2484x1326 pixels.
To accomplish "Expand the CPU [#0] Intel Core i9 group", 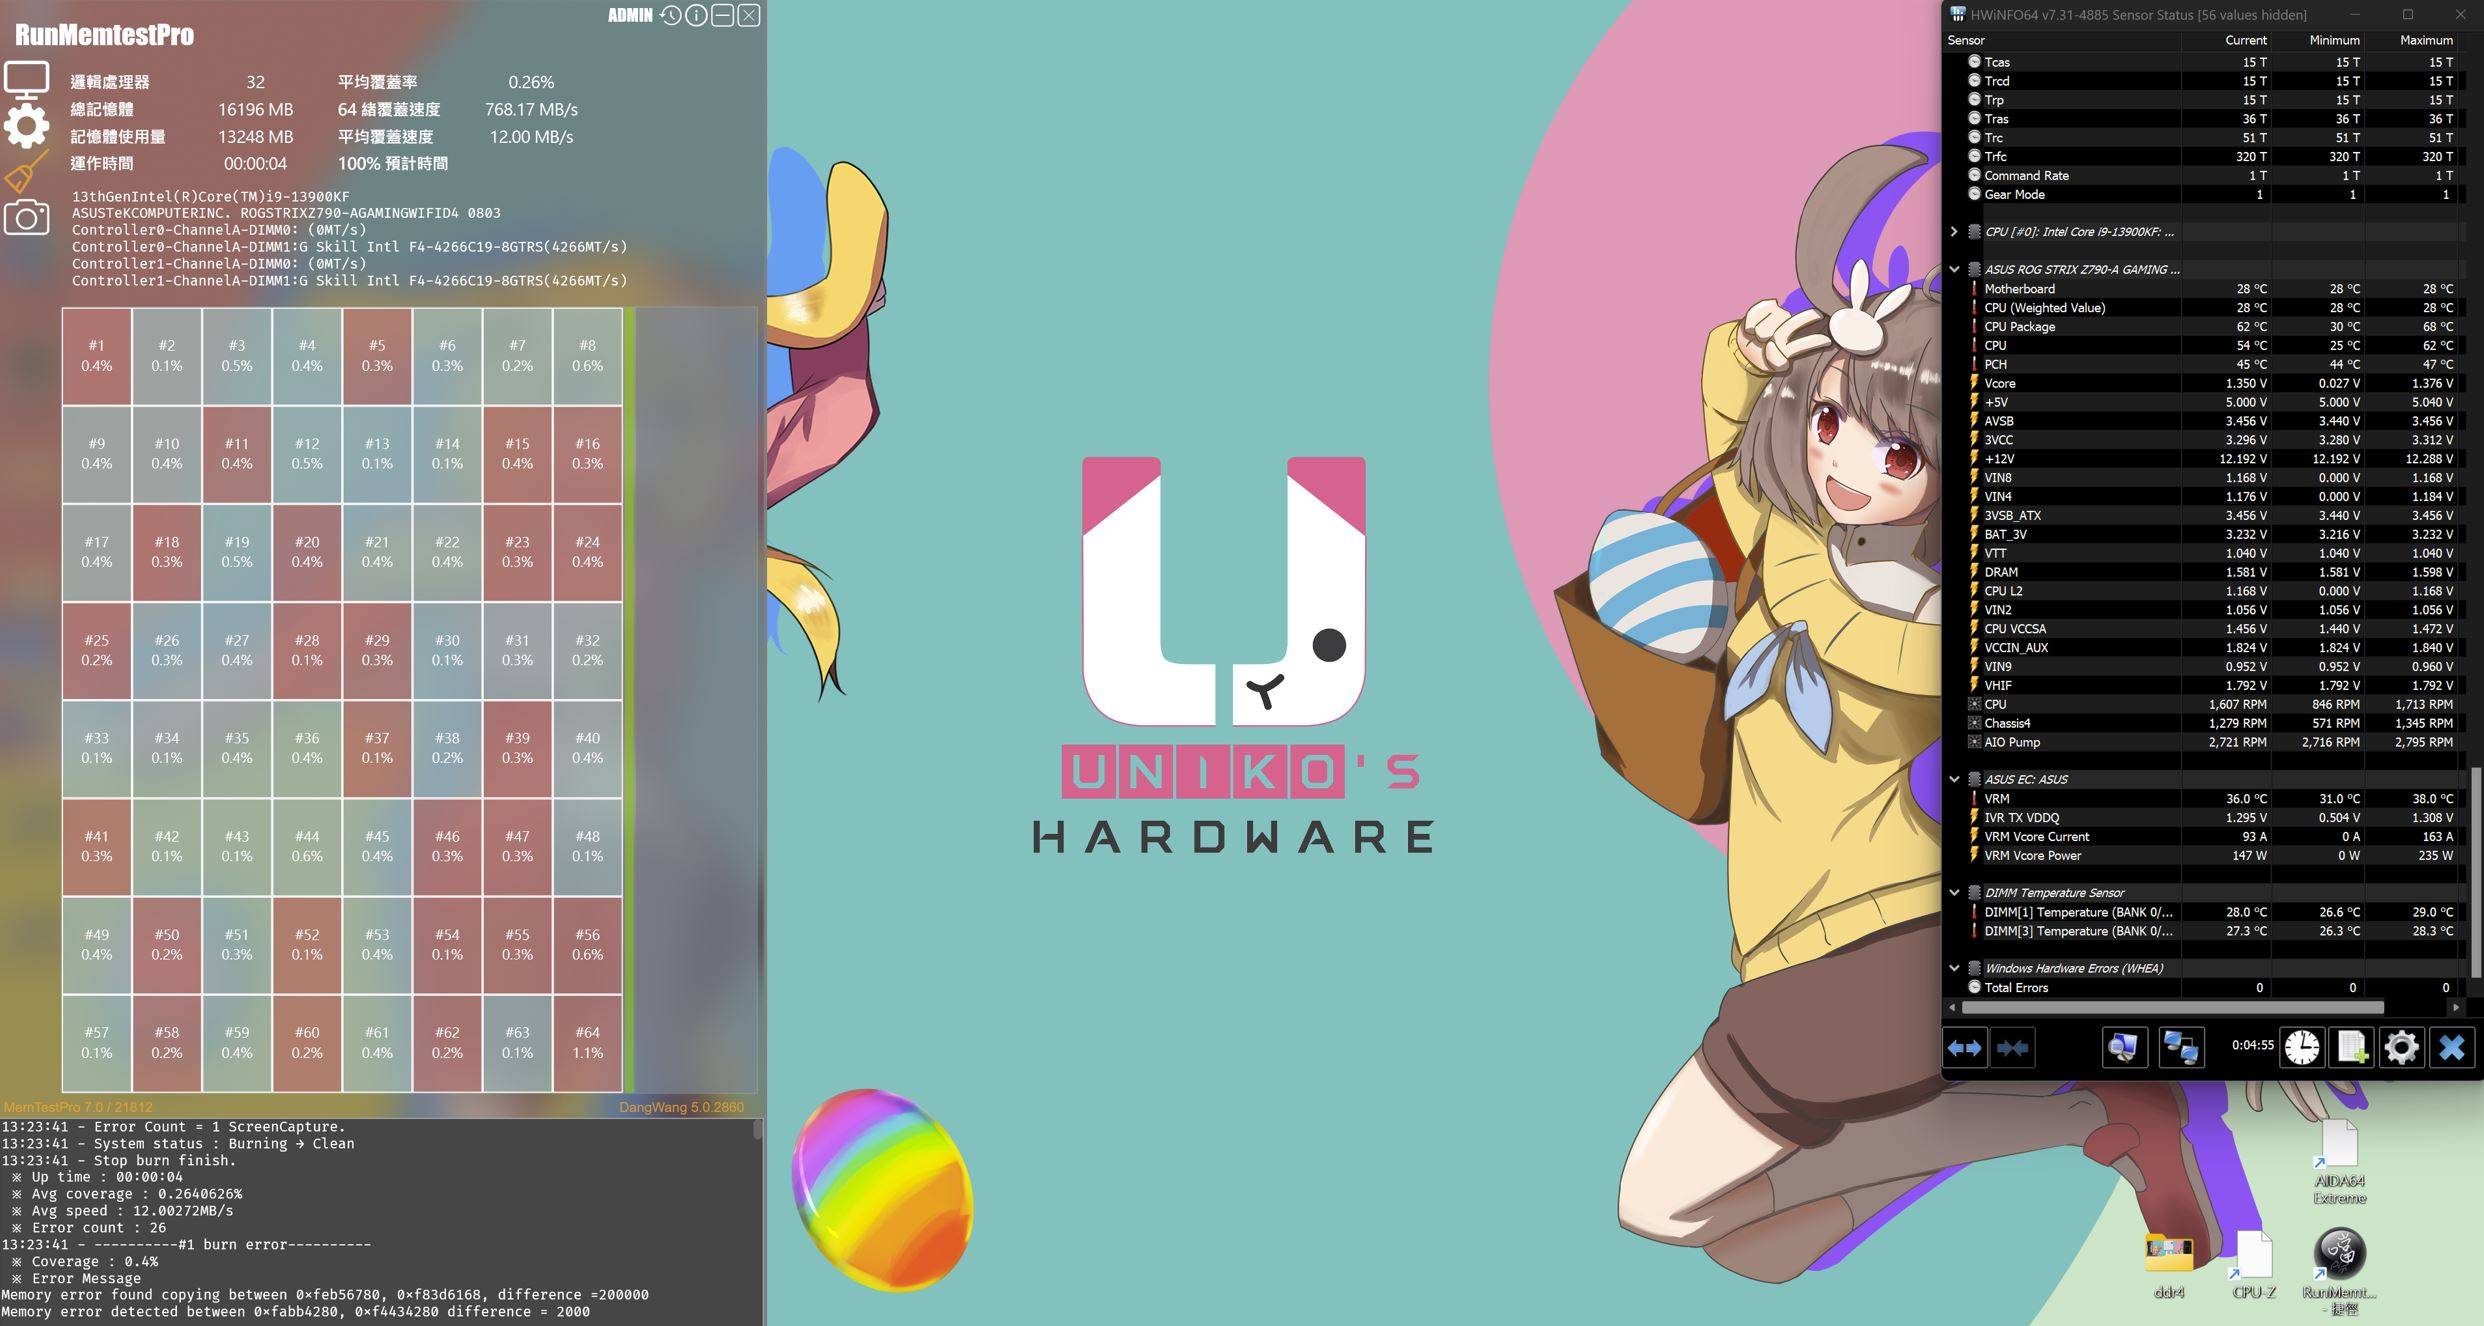I will [1954, 231].
